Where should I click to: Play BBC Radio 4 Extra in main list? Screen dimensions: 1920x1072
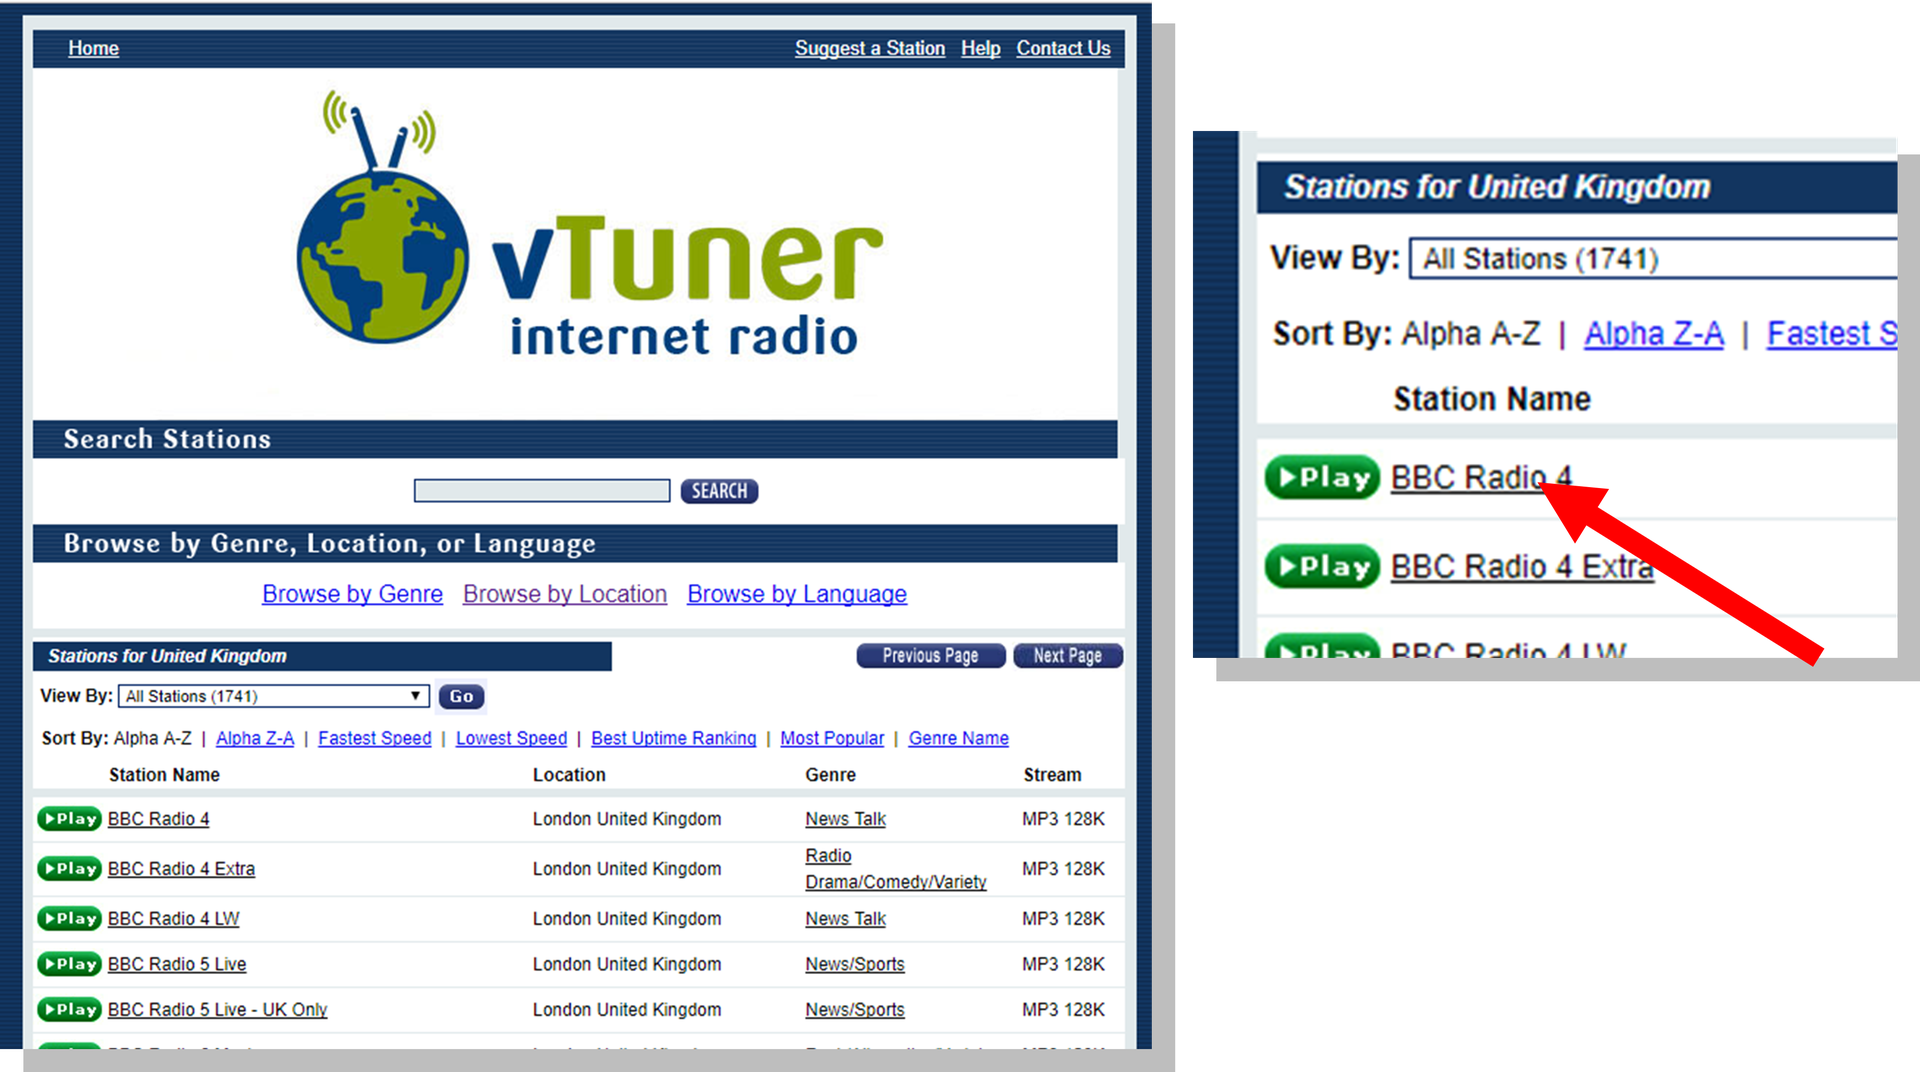(69, 869)
